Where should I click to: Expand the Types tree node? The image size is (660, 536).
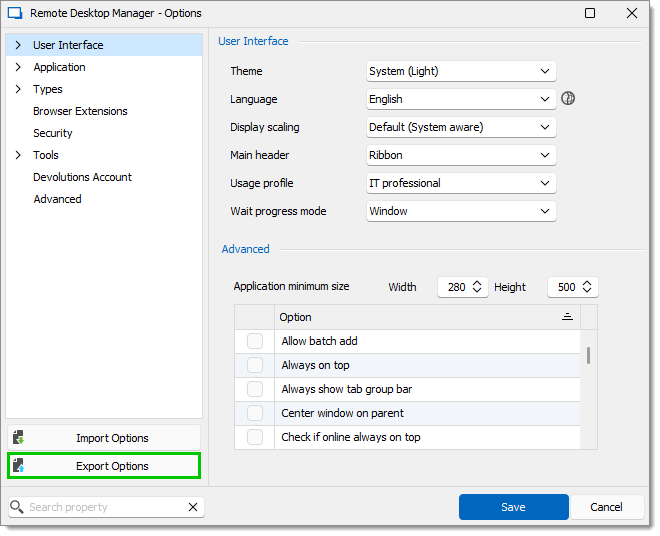(18, 89)
